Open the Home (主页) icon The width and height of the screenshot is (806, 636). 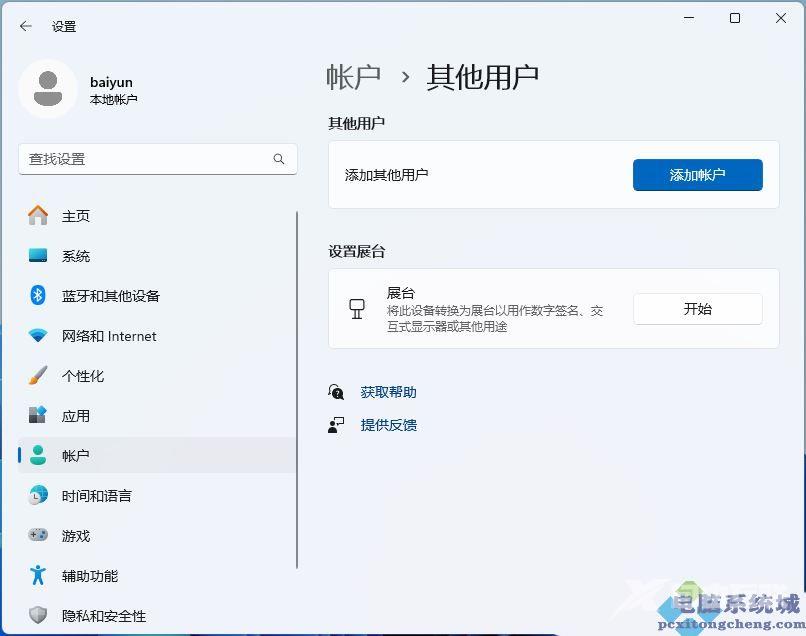tap(38, 215)
